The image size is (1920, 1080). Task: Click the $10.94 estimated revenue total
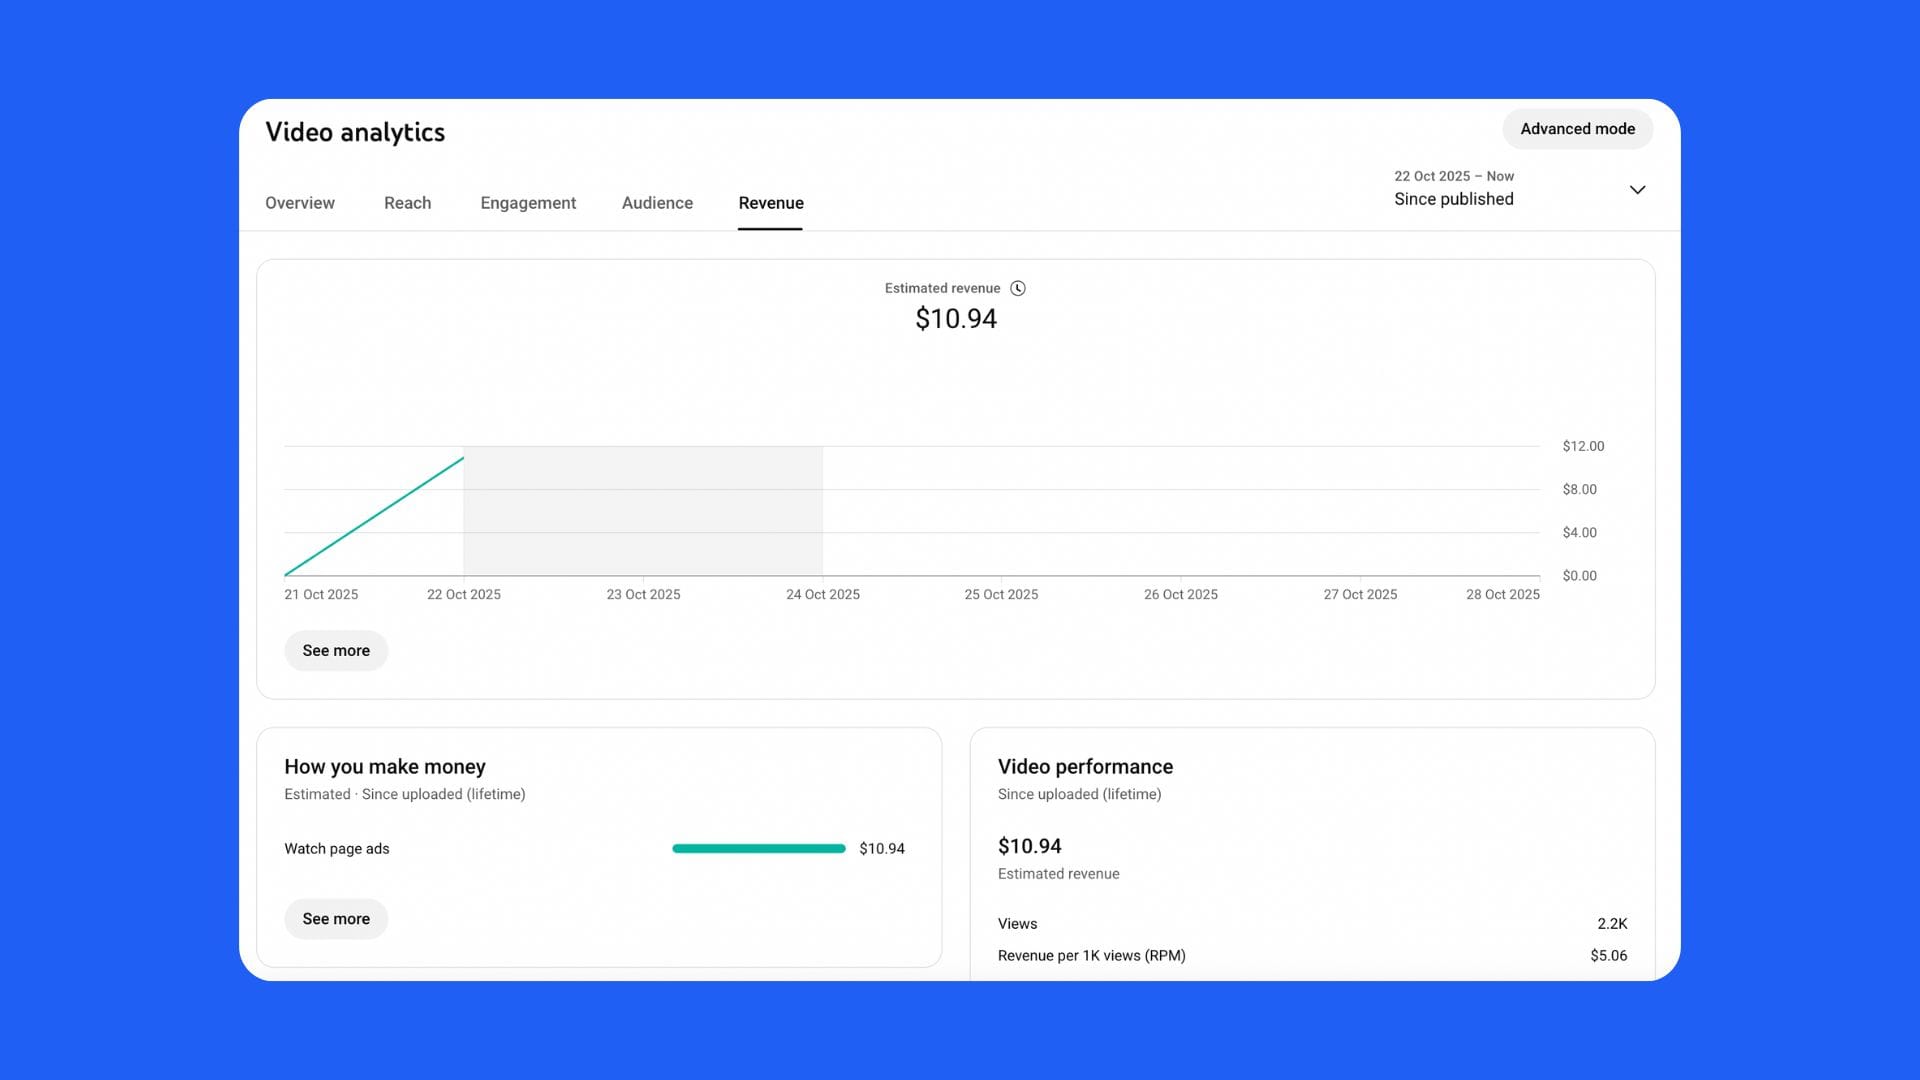tap(956, 319)
